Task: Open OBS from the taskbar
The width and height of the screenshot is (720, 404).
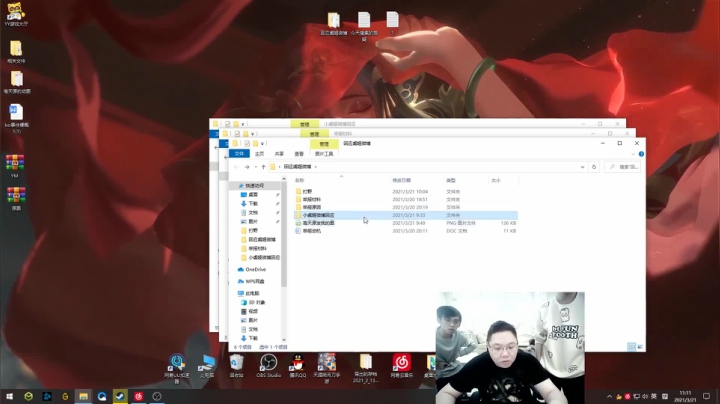Action: (157, 396)
